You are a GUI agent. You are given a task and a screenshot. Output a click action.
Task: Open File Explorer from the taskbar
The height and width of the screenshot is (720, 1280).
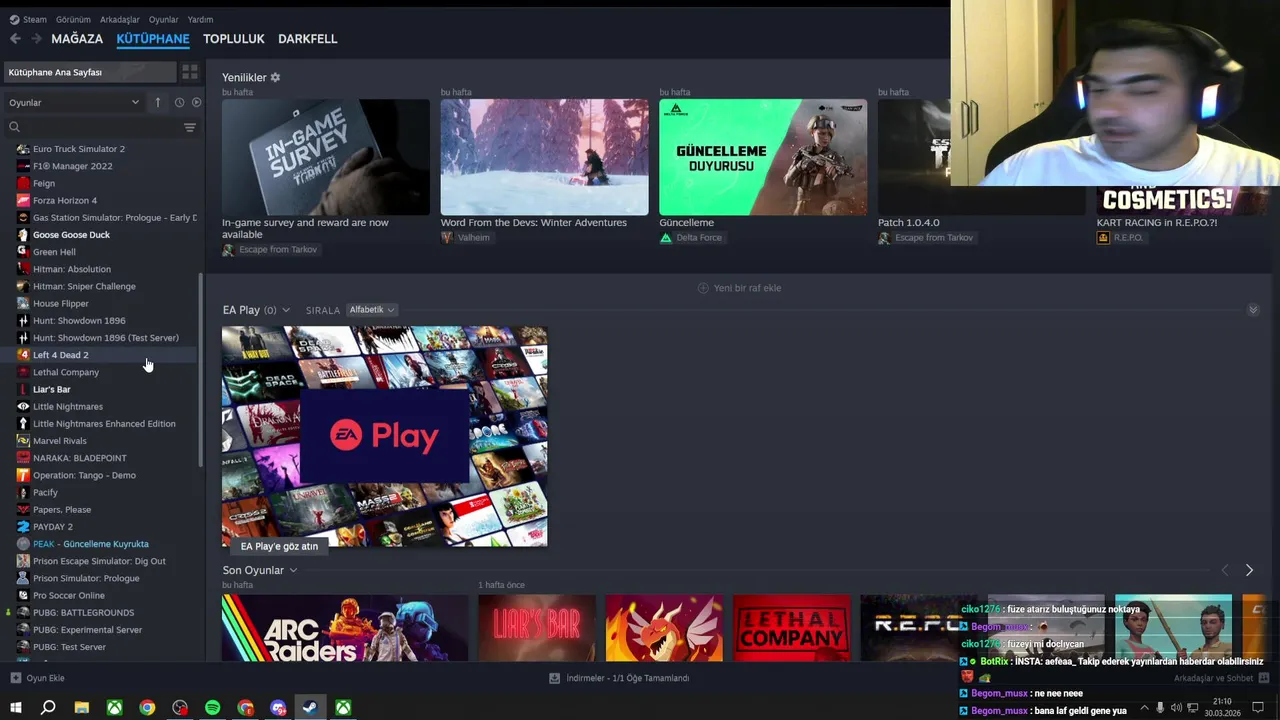click(82, 708)
